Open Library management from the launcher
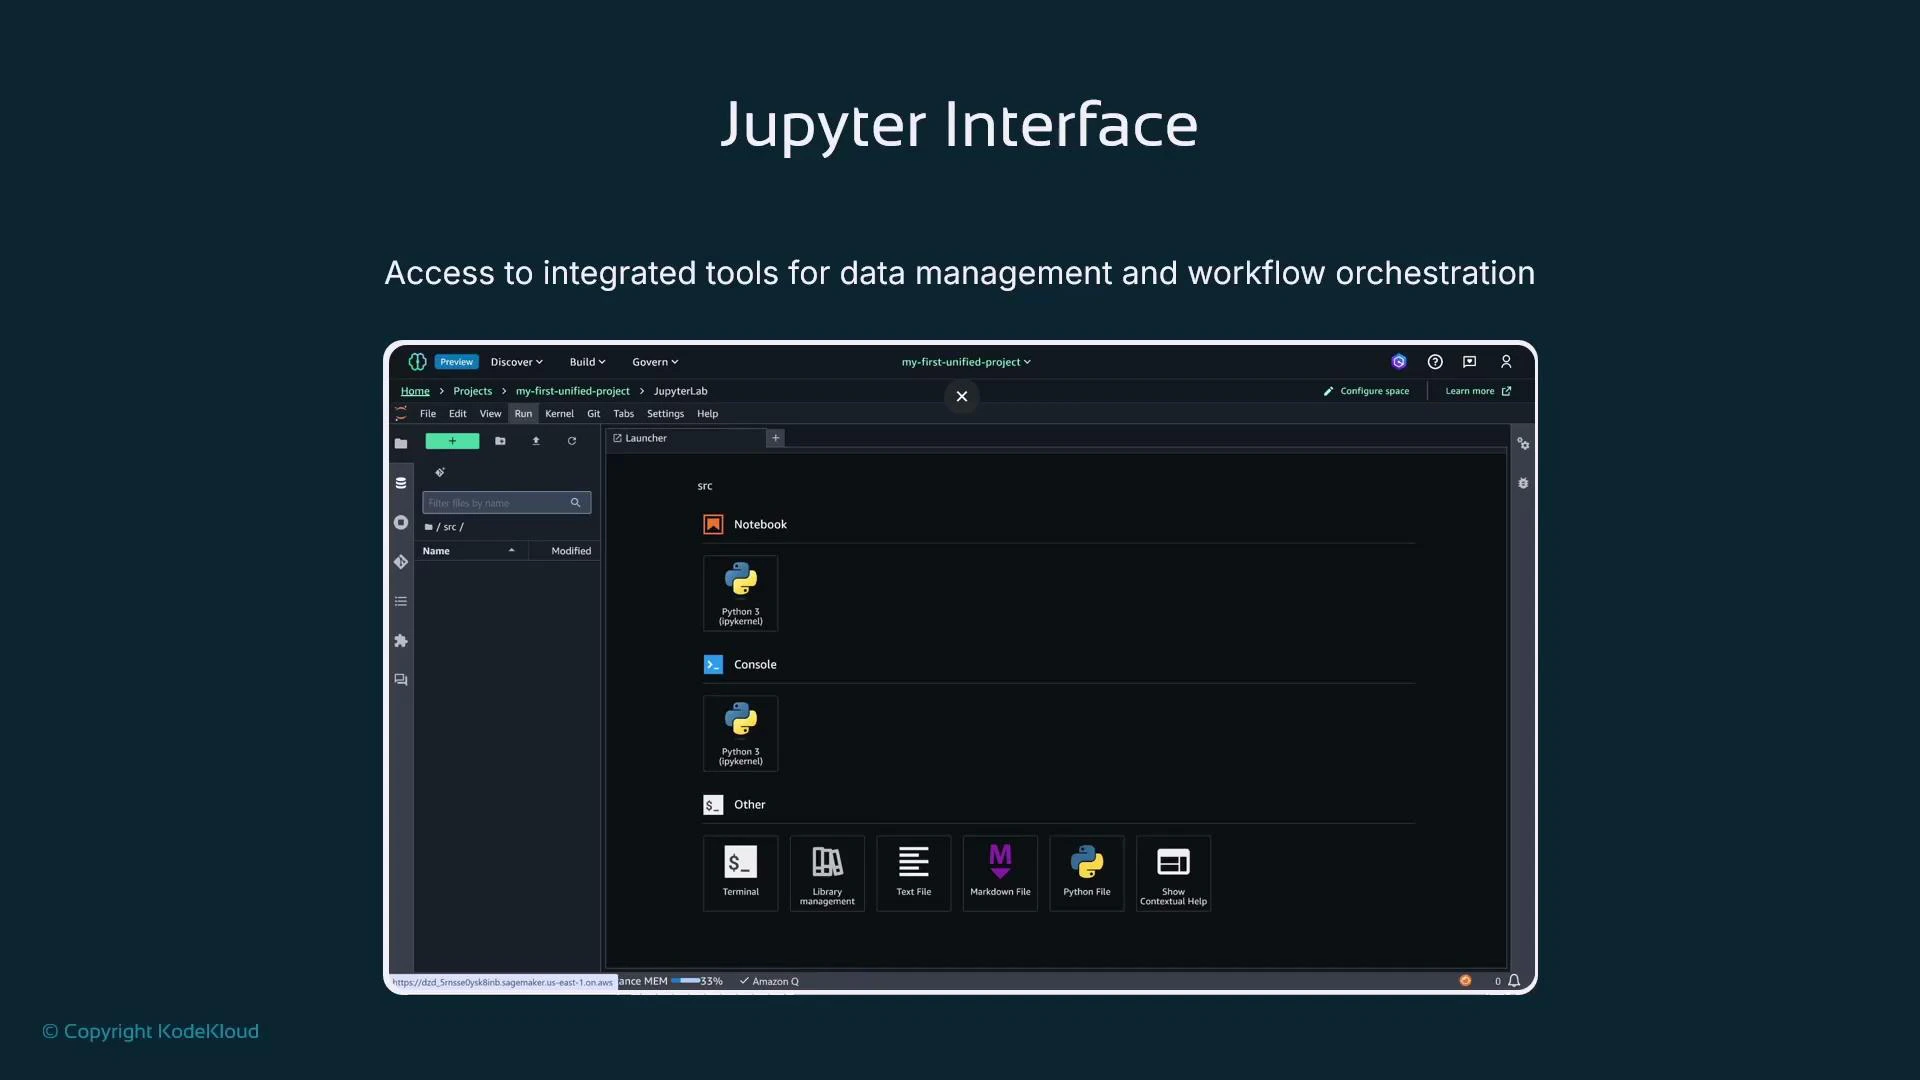Image resolution: width=1920 pixels, height=1080 pixels. 826,872
